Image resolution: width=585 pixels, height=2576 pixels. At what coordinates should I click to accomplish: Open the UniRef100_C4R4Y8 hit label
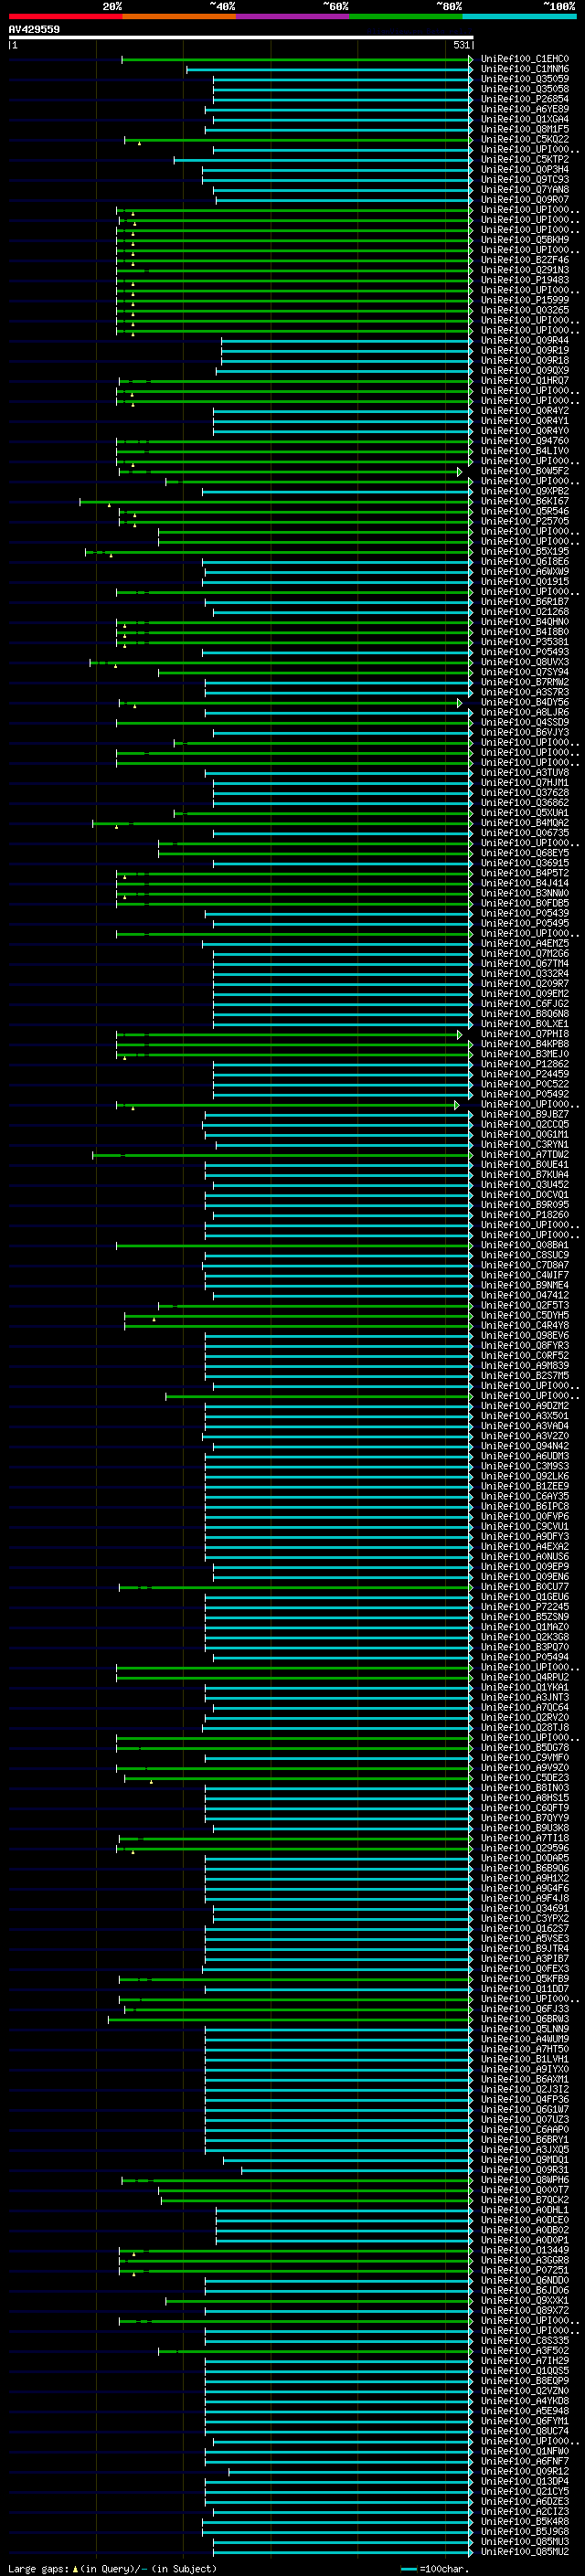pyautogui.click(x=524, y=1325)
